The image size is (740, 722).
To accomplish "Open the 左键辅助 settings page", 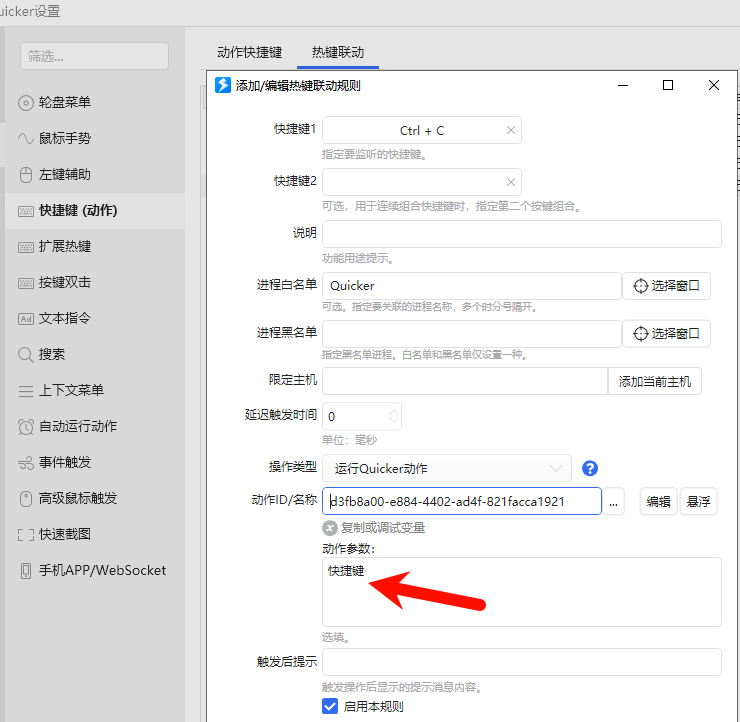I will (94, 175).
